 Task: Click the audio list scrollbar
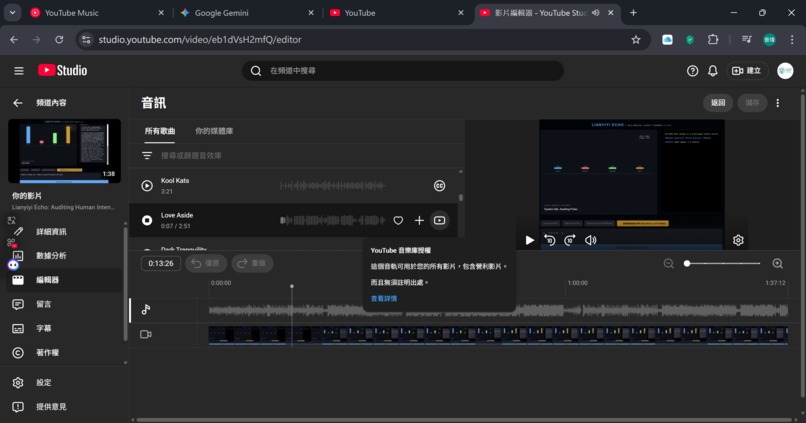pyautogui.click(x=461, y=197)
